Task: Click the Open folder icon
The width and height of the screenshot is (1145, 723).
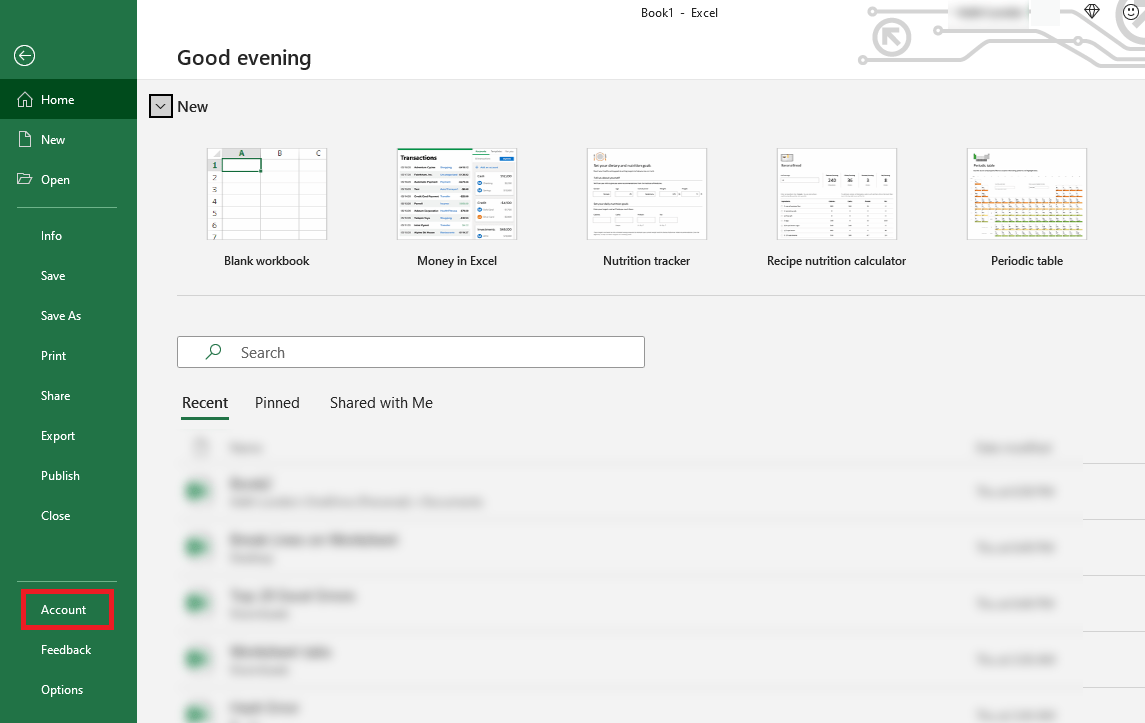Action: click(x=25, y=179)
